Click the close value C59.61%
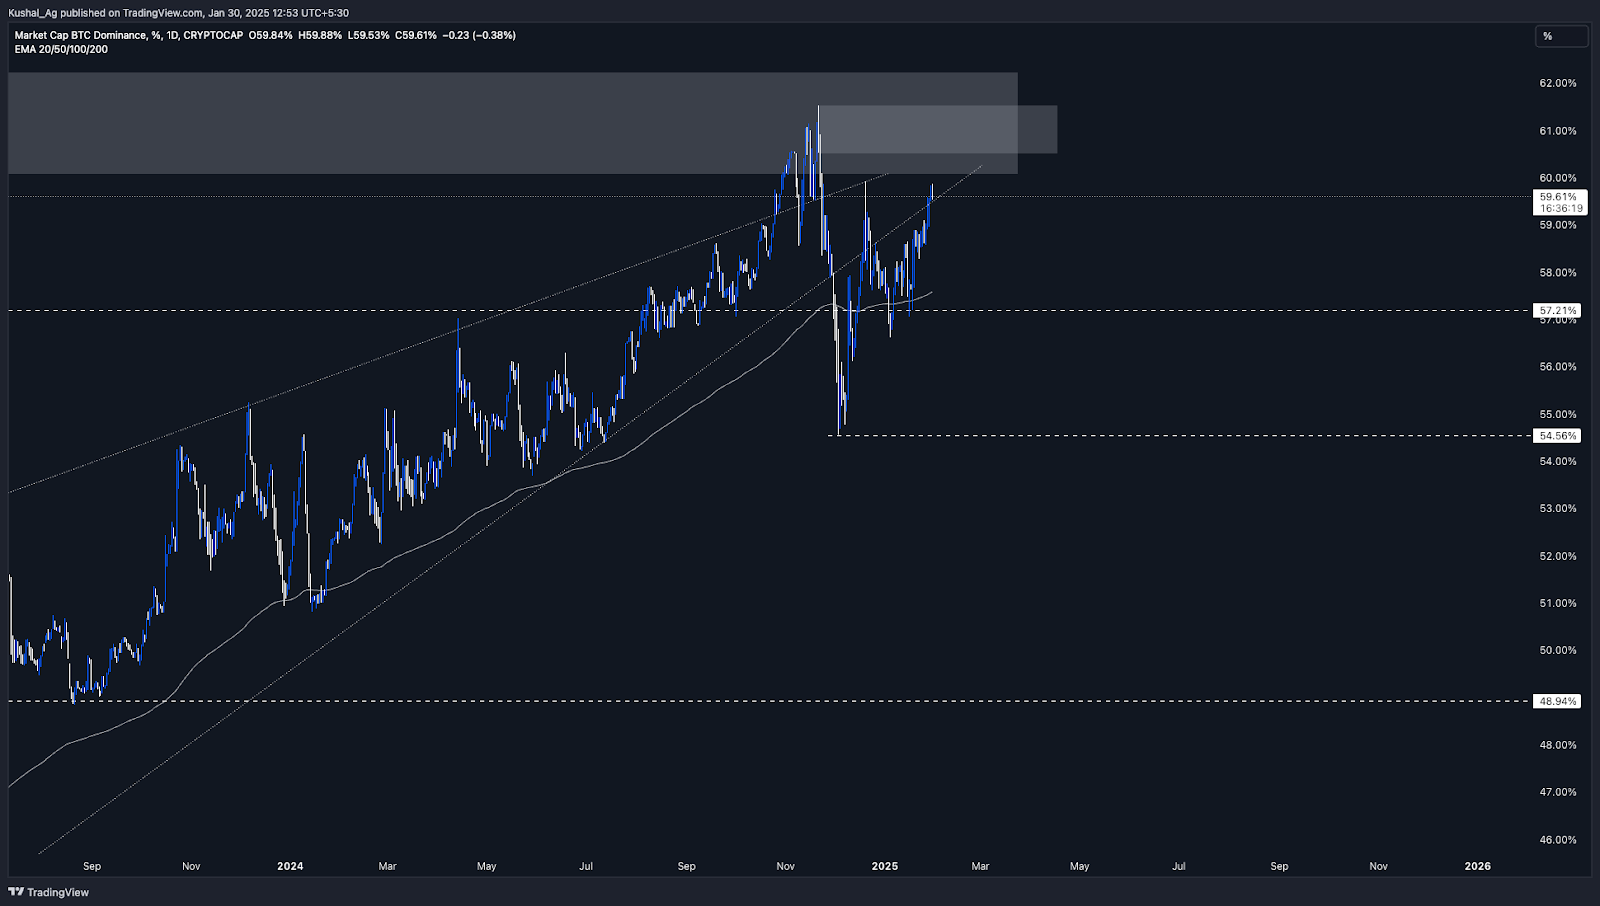 coord(416,35)
